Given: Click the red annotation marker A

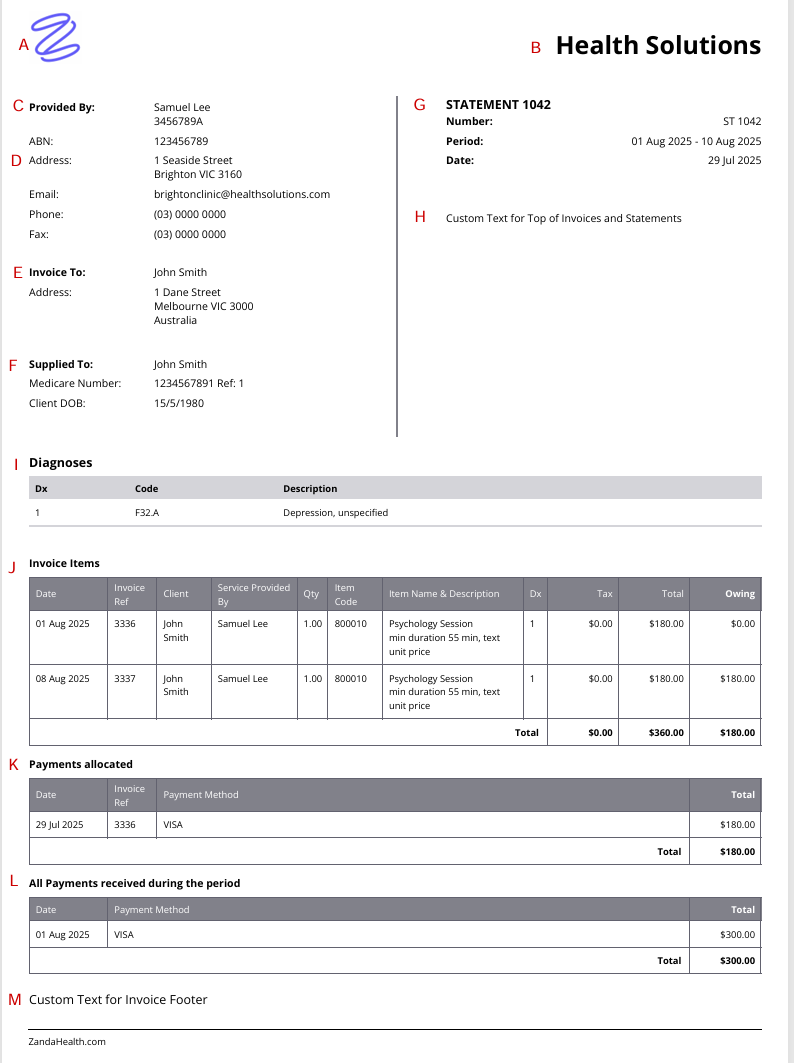Looking at the screenshot, I should tap(24, 43).
